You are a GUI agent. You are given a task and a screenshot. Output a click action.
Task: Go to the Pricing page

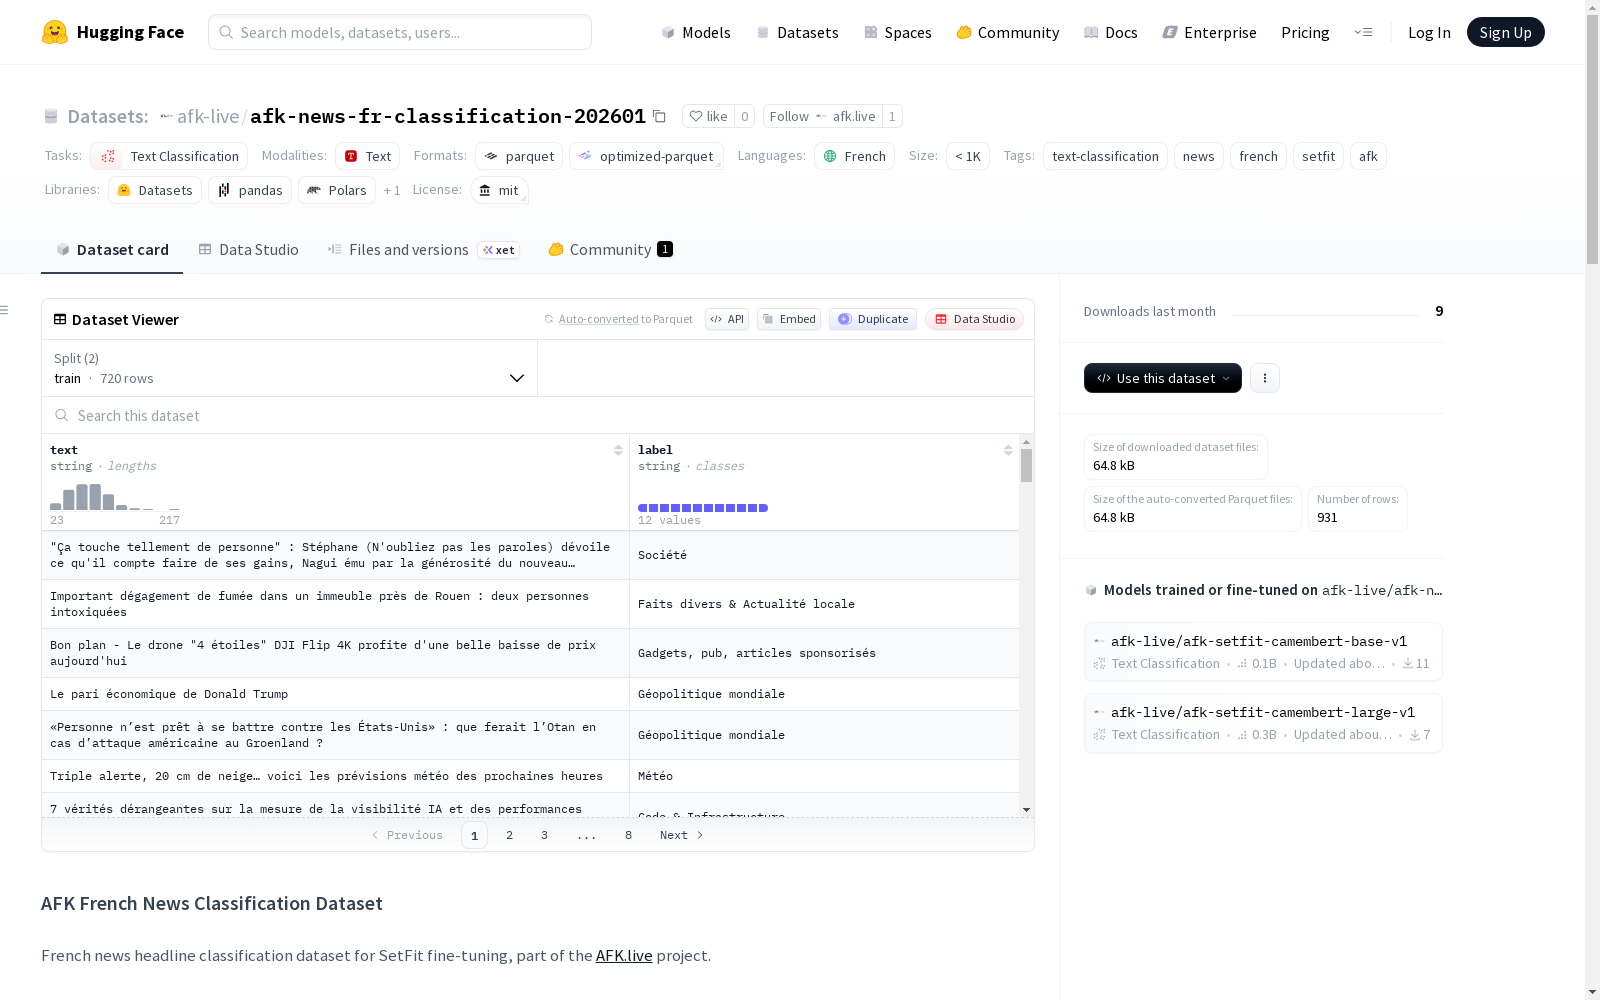(x=1305, y=32)
